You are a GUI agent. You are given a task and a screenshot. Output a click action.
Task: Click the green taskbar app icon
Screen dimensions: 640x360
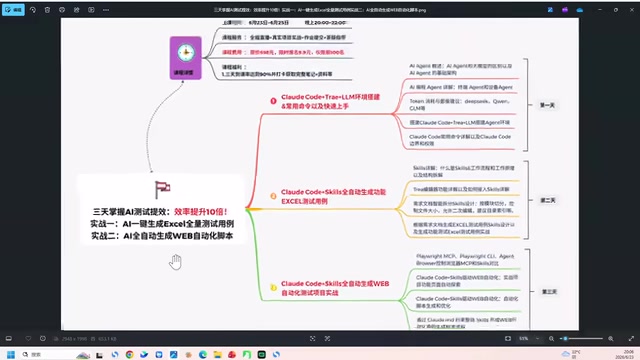[x=247, y=354]
